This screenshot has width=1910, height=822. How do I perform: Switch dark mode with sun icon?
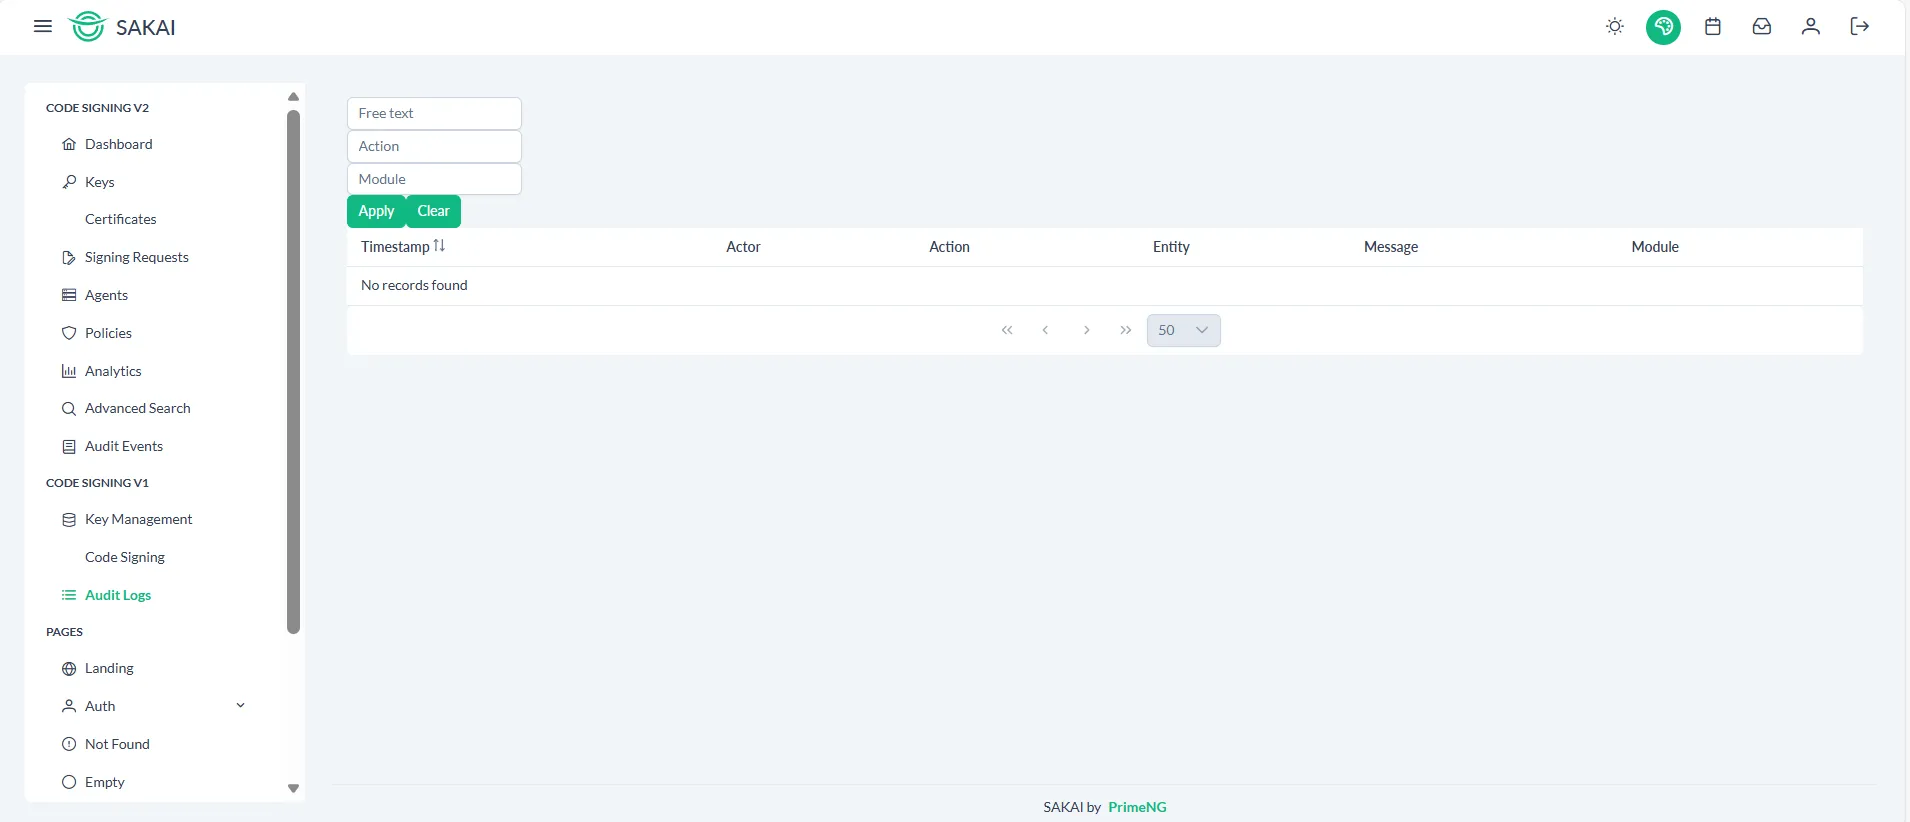coord(1614,27)
